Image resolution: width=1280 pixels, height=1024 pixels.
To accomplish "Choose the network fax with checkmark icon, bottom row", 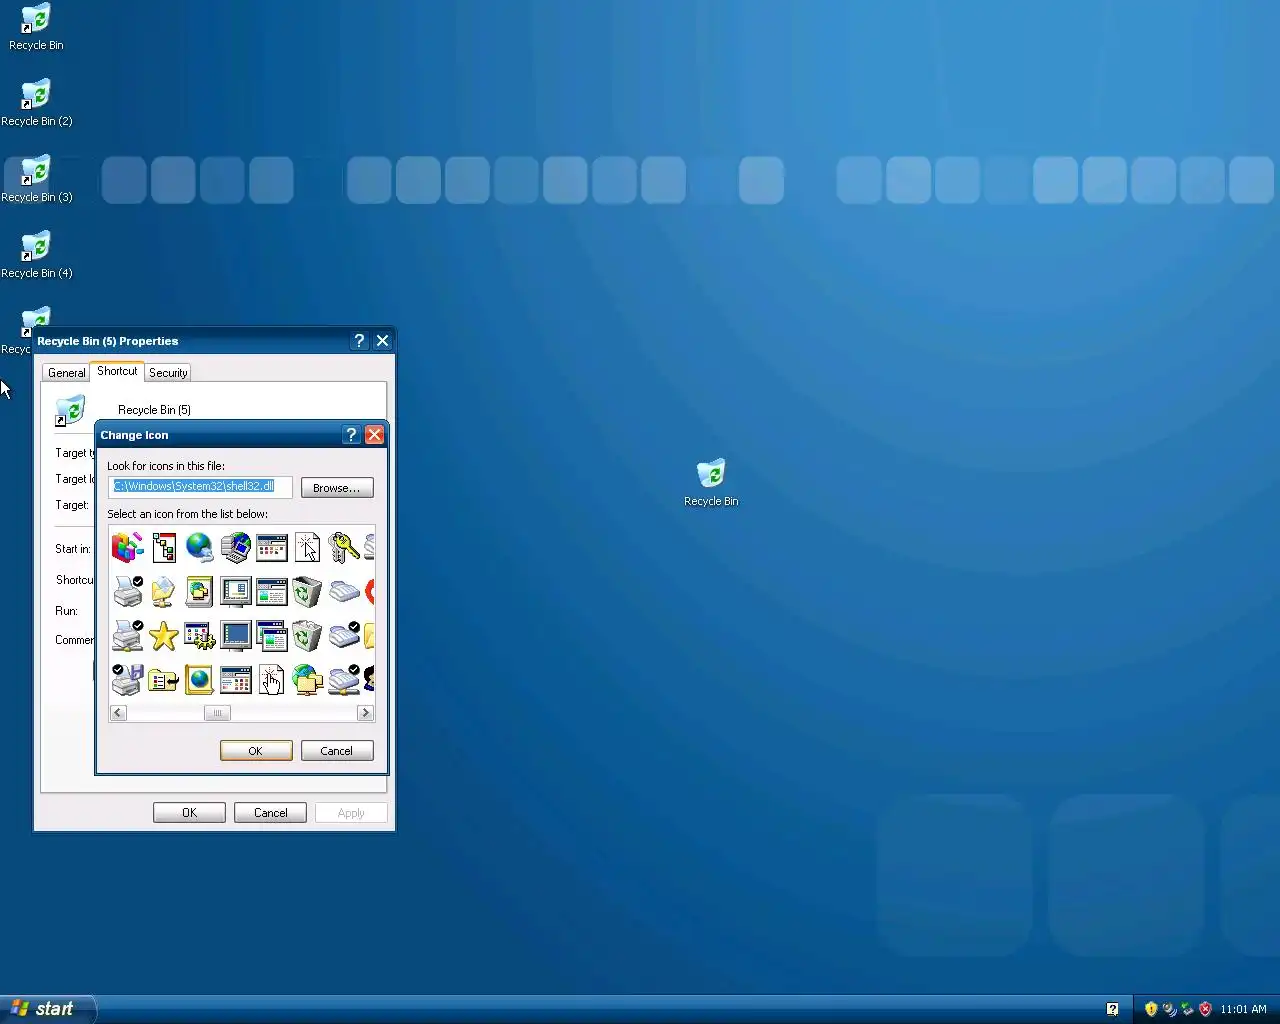I will 343,680.
